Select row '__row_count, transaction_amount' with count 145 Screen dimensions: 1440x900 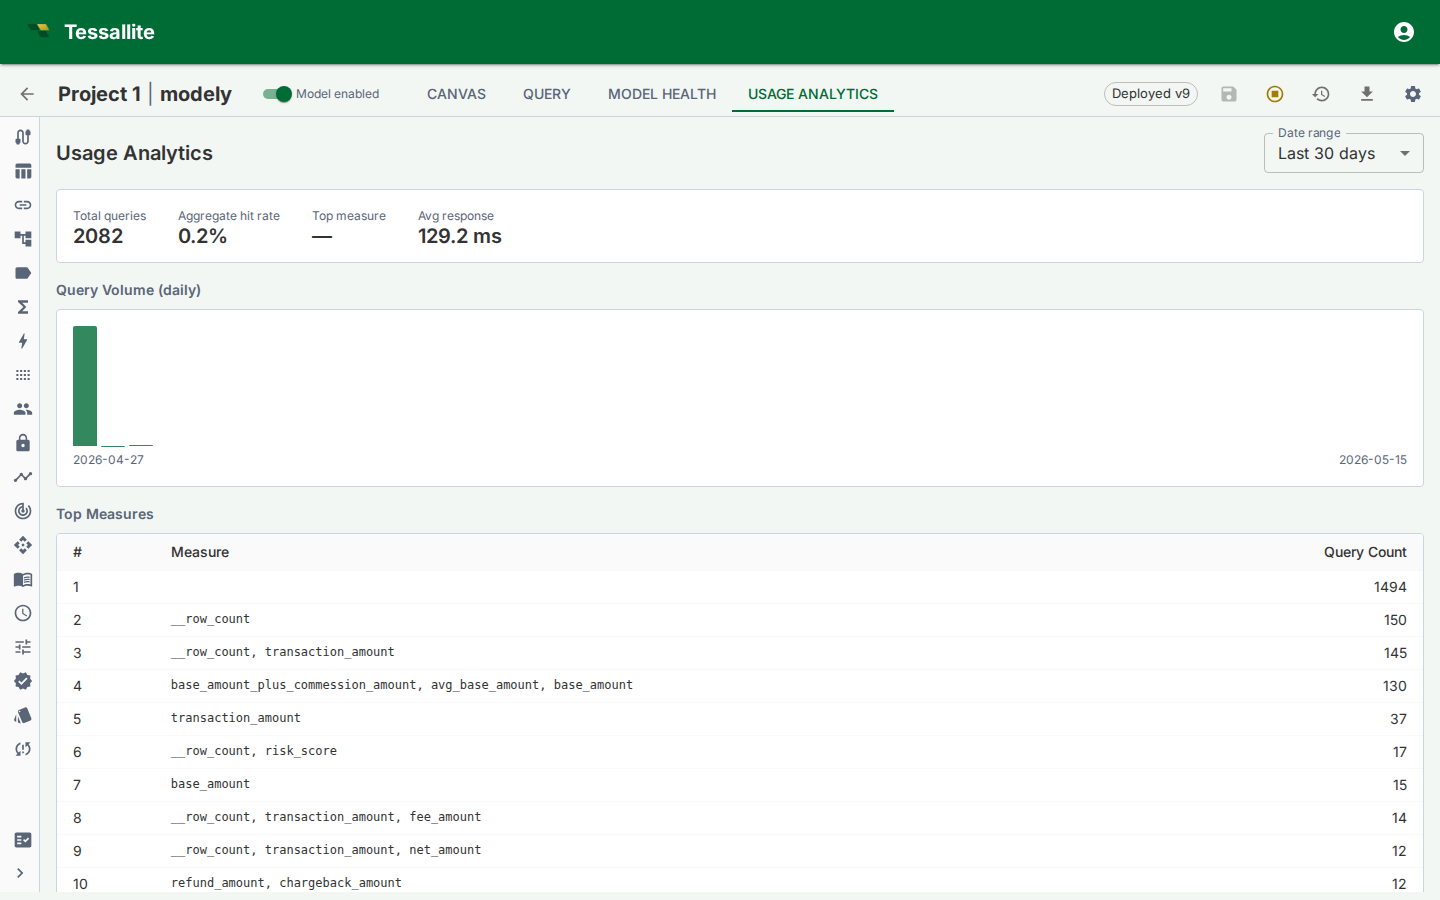740,653
